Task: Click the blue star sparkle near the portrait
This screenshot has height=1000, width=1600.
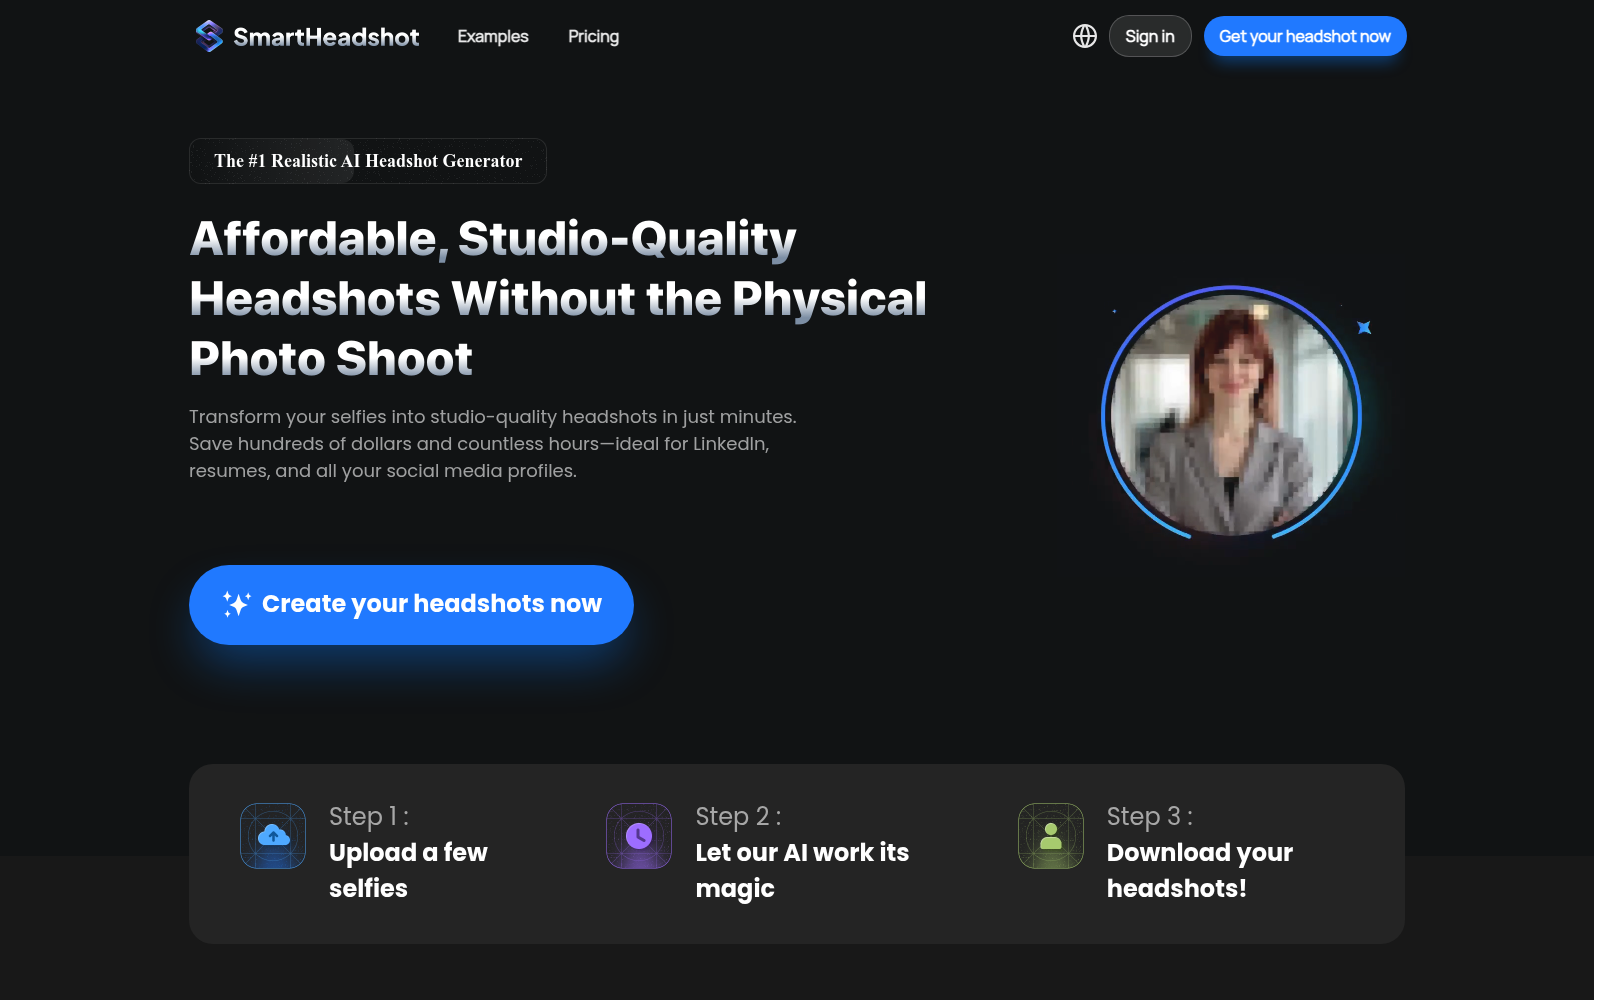Action: 1364,327
